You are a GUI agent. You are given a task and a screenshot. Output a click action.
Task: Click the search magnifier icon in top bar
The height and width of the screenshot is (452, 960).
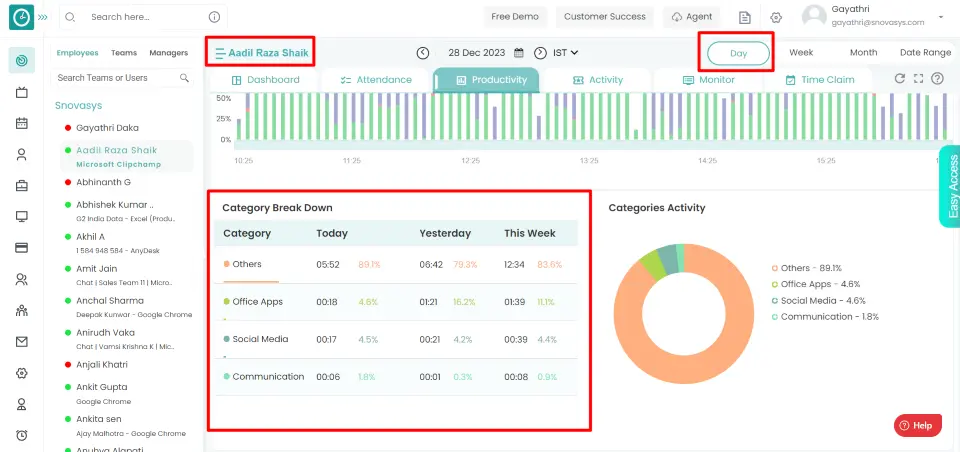click(70, 17)
